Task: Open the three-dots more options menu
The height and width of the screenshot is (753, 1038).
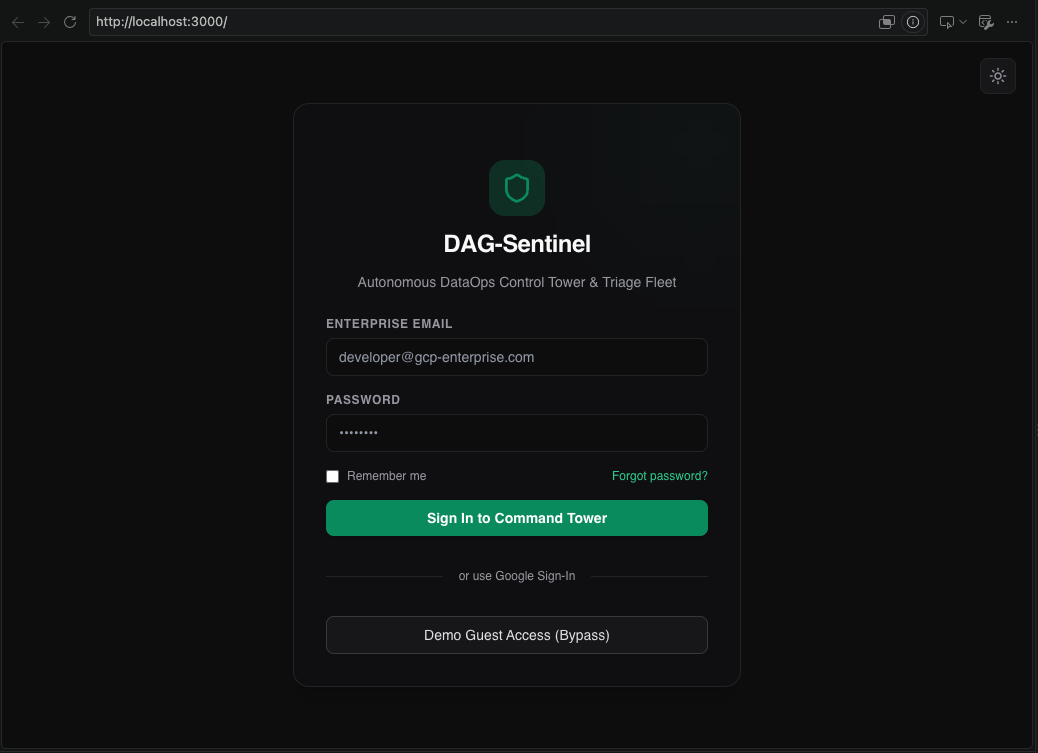Action: pos(1012,22)
